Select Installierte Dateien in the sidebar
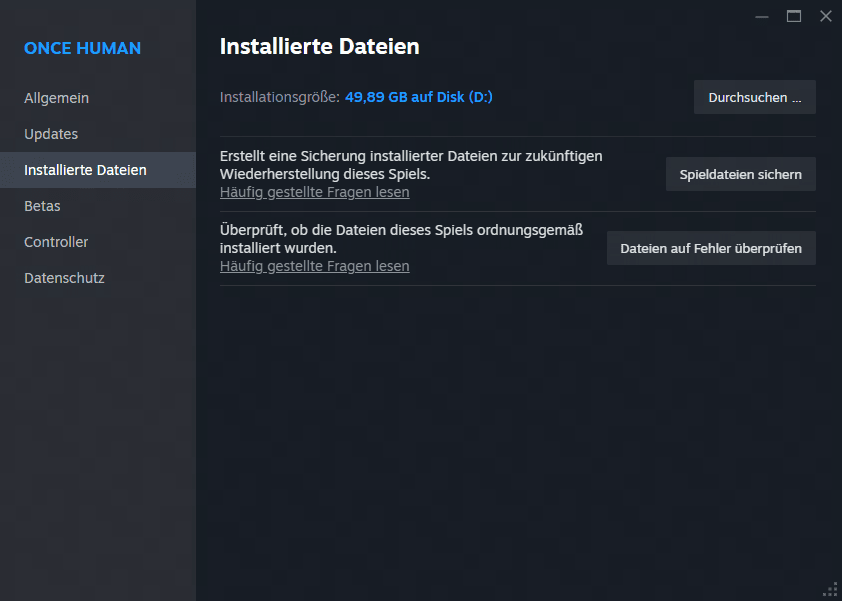Image resolution: width=842 pixels, height=601 pixels. 98,170
